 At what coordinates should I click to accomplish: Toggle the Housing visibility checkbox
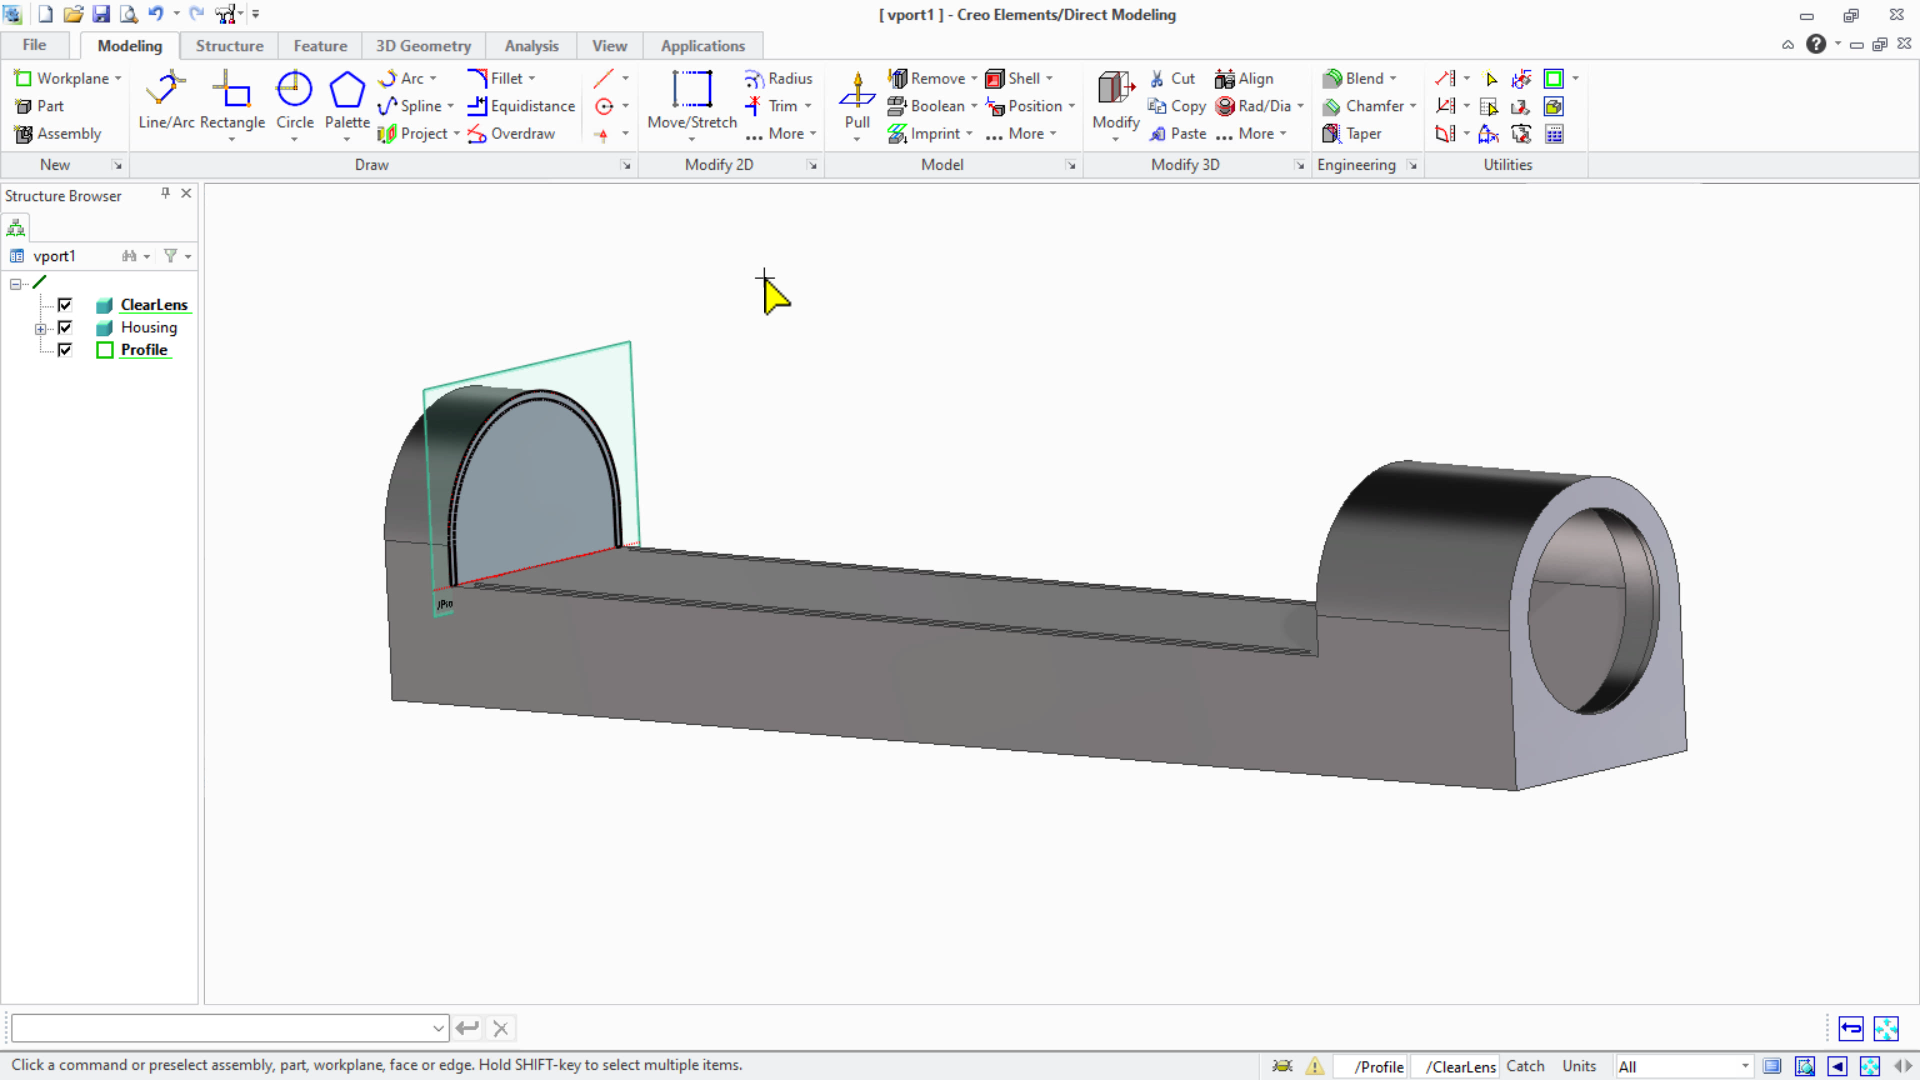click(65, 327)
